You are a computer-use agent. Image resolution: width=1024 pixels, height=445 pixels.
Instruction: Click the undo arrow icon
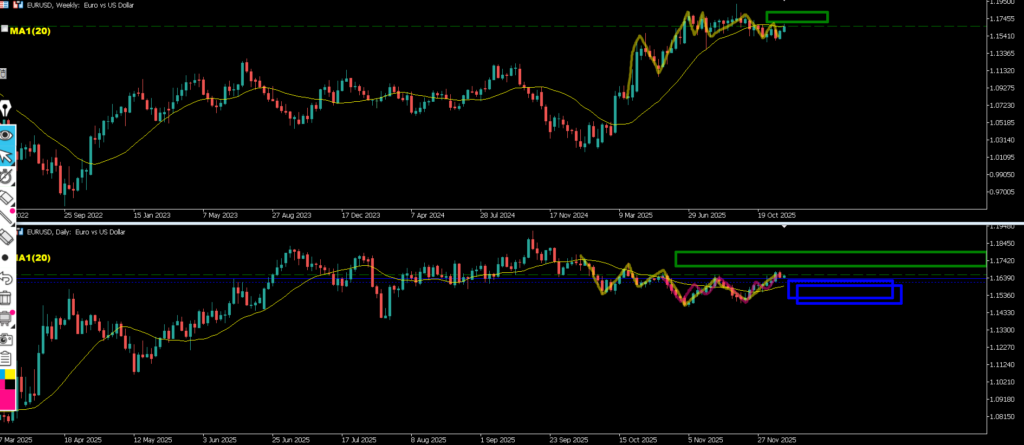pos(6,277)
